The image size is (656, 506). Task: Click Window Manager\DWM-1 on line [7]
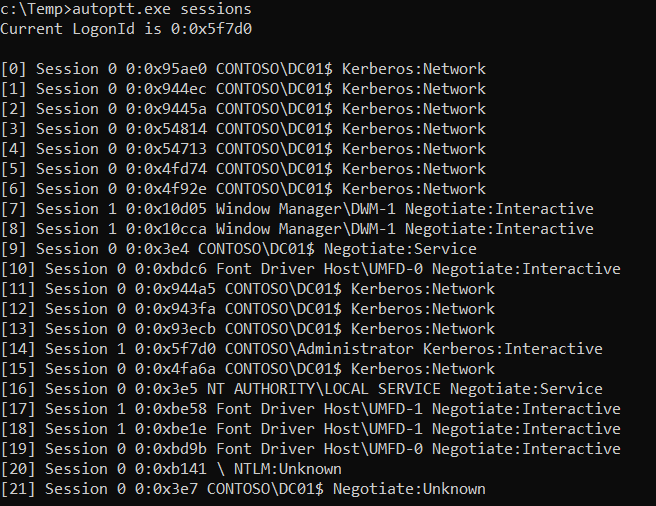306,209
